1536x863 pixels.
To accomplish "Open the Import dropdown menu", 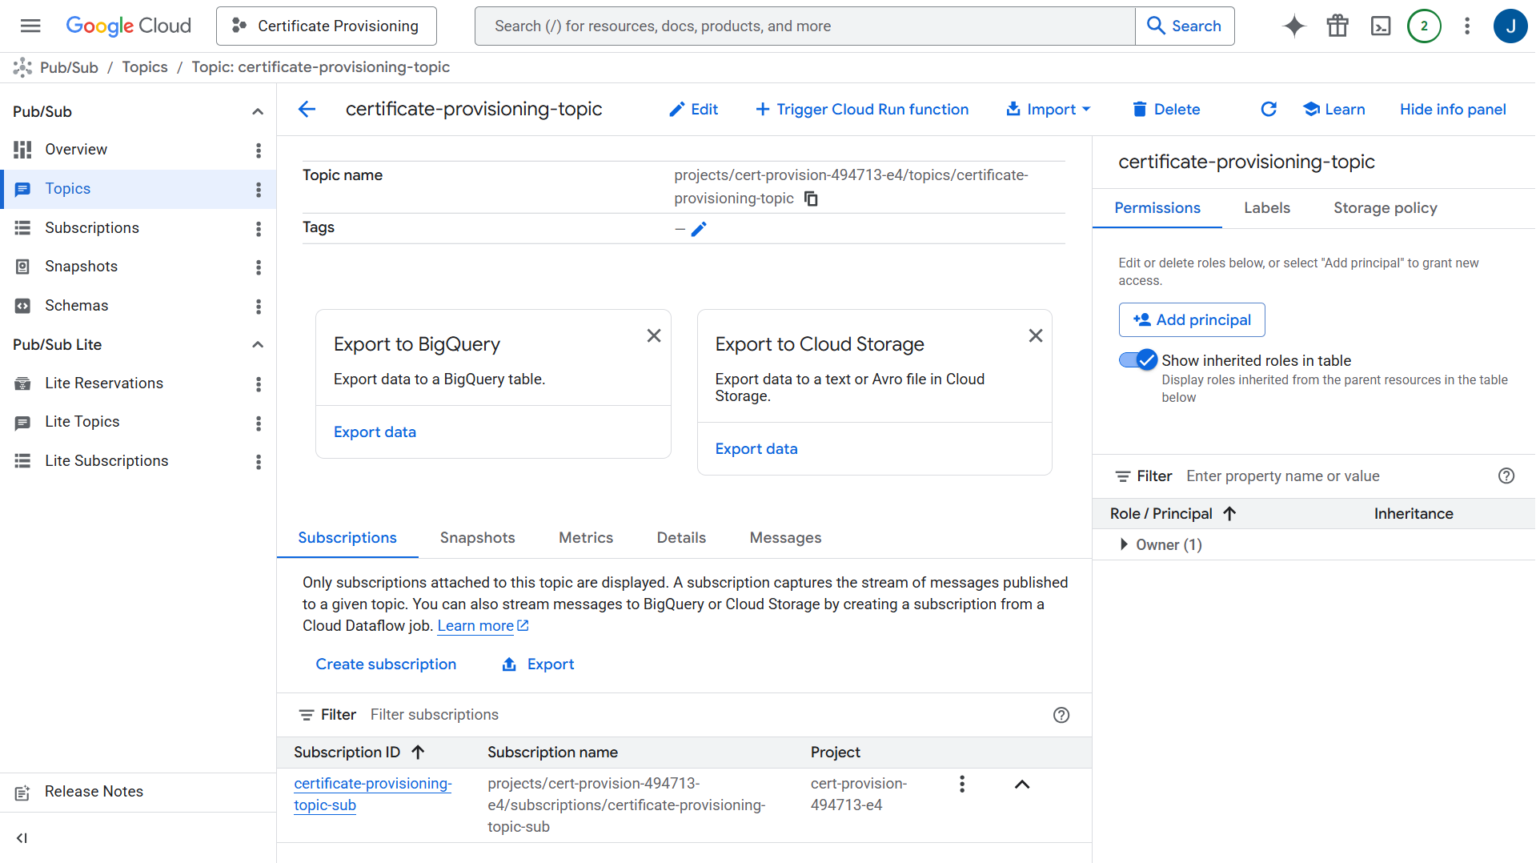I will coord(1048,109).
